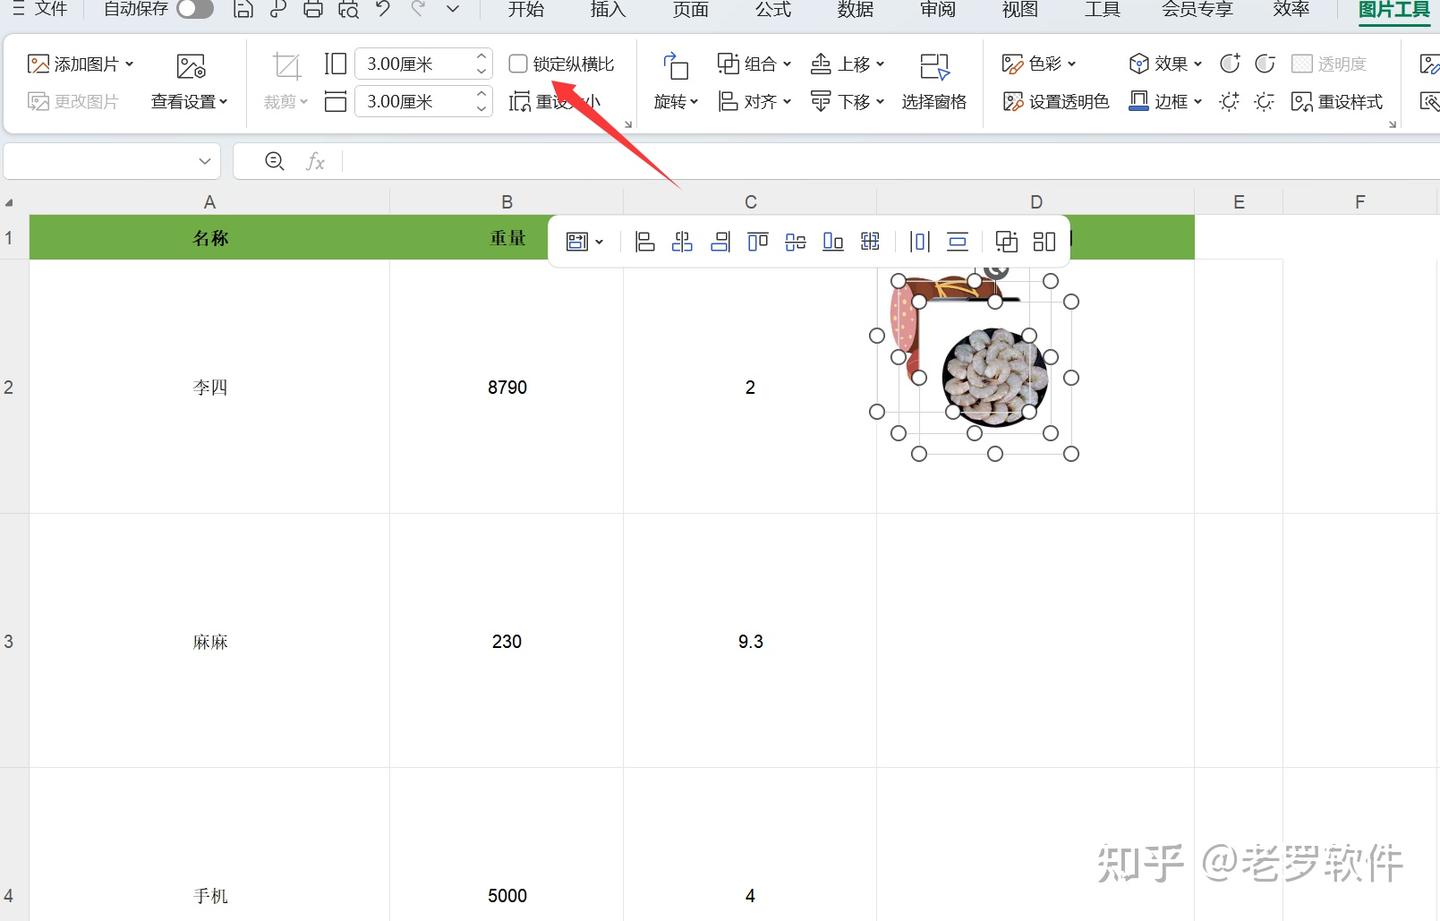Viewport: 1440px width, 921px height.
Task: Switch to the 公式 tab
Action: (773, 9)
